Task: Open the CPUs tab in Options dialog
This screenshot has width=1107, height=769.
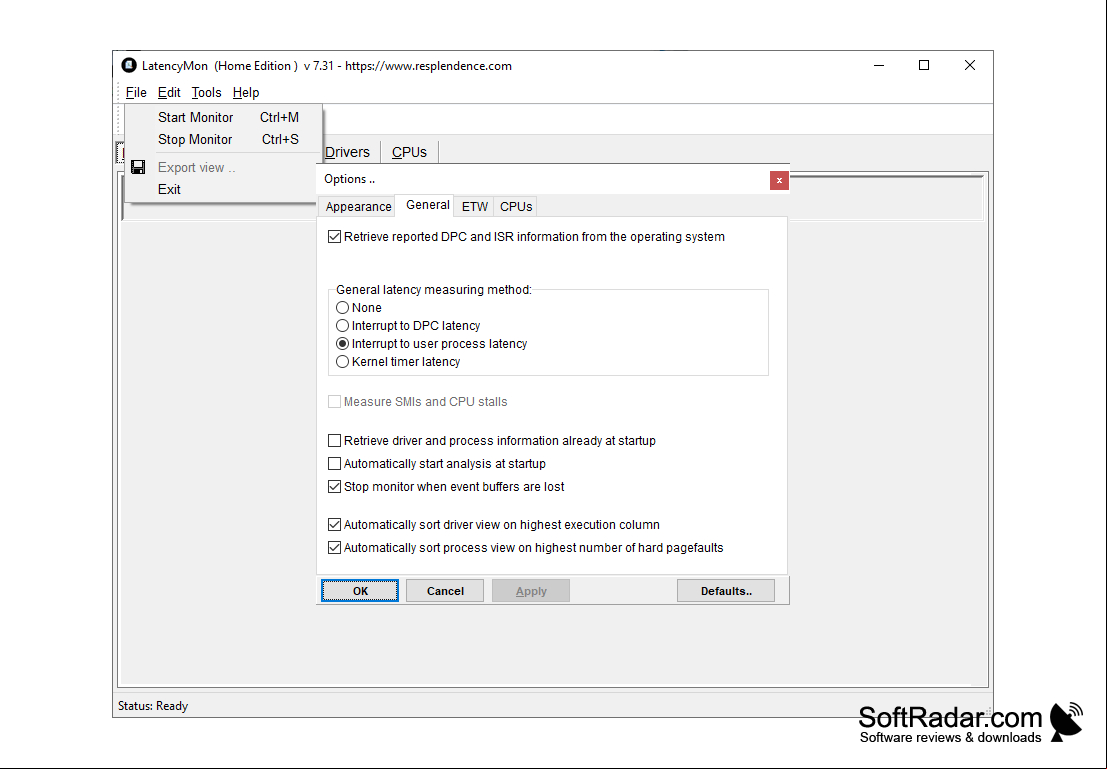Action: tap(516, 206)
